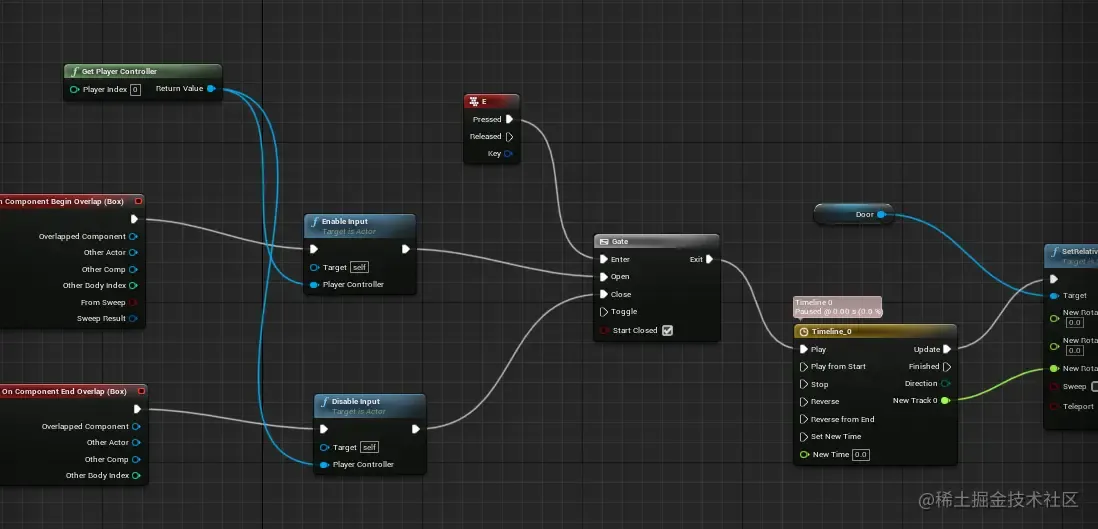Image resolution: width=1098 pixels, height=529 pixels.
Task: Select the Enable Input node header
Action: tap(360, 226)
